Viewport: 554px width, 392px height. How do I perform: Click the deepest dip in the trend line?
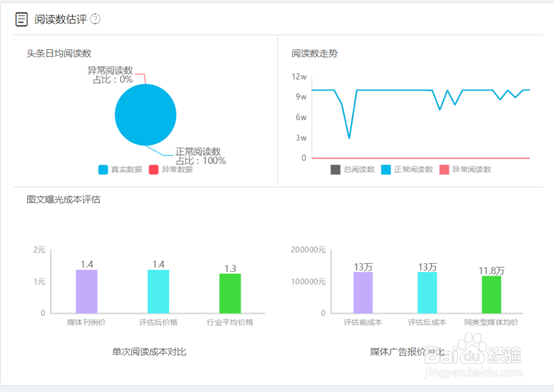pos(349,138)
